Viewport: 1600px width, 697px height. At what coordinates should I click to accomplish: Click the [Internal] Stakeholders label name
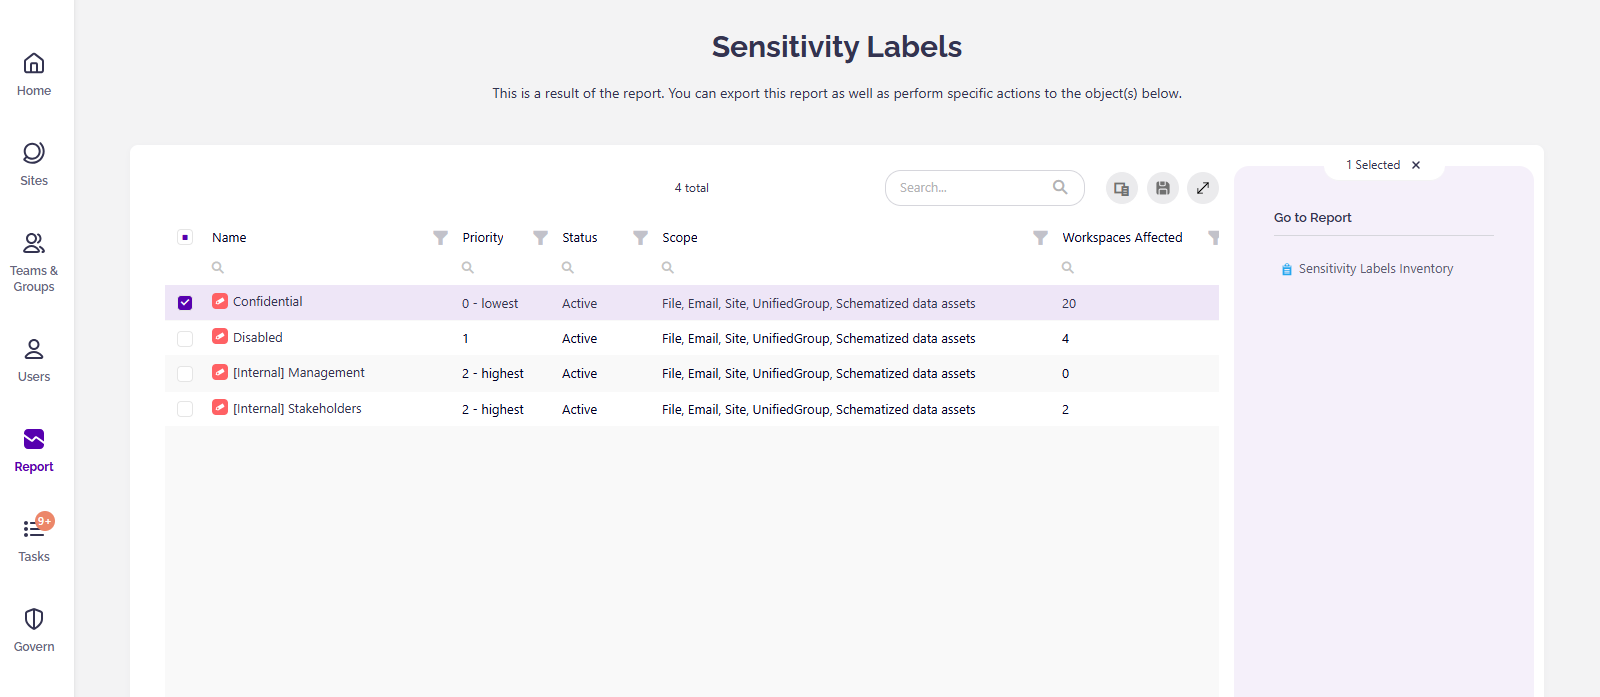pos(297,409)
